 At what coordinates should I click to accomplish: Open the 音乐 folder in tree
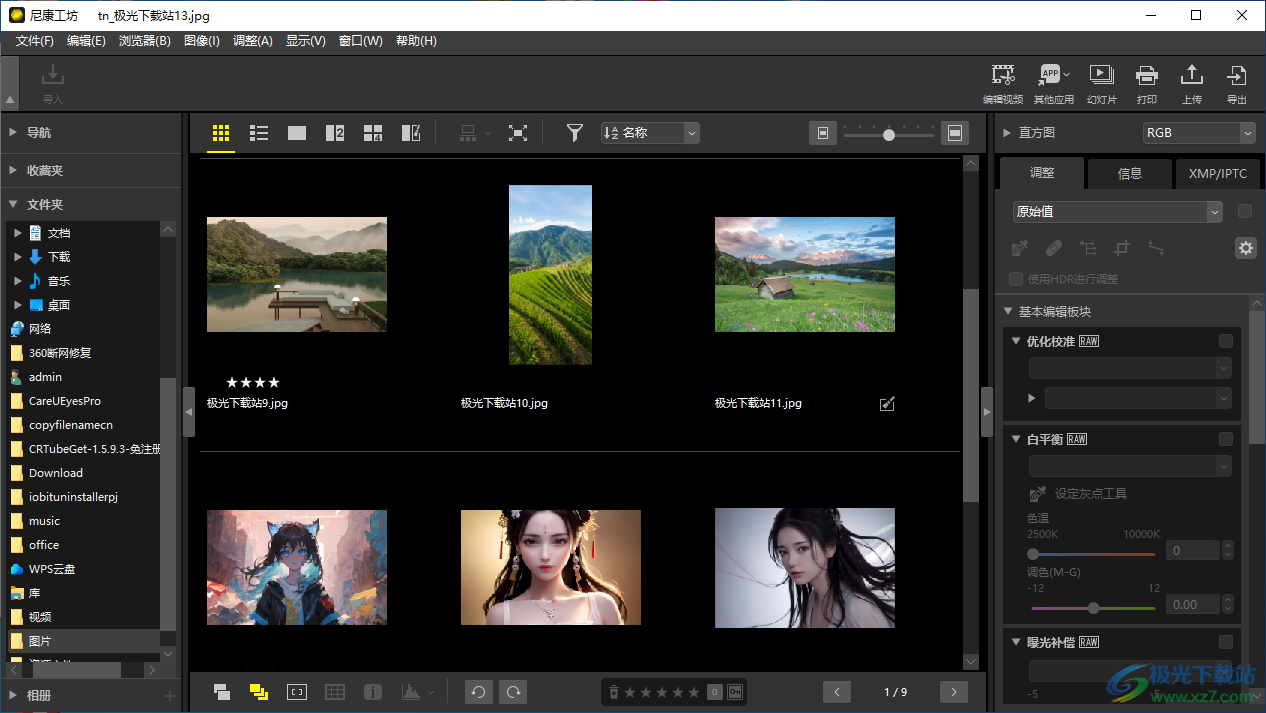[x=59, y=281]
